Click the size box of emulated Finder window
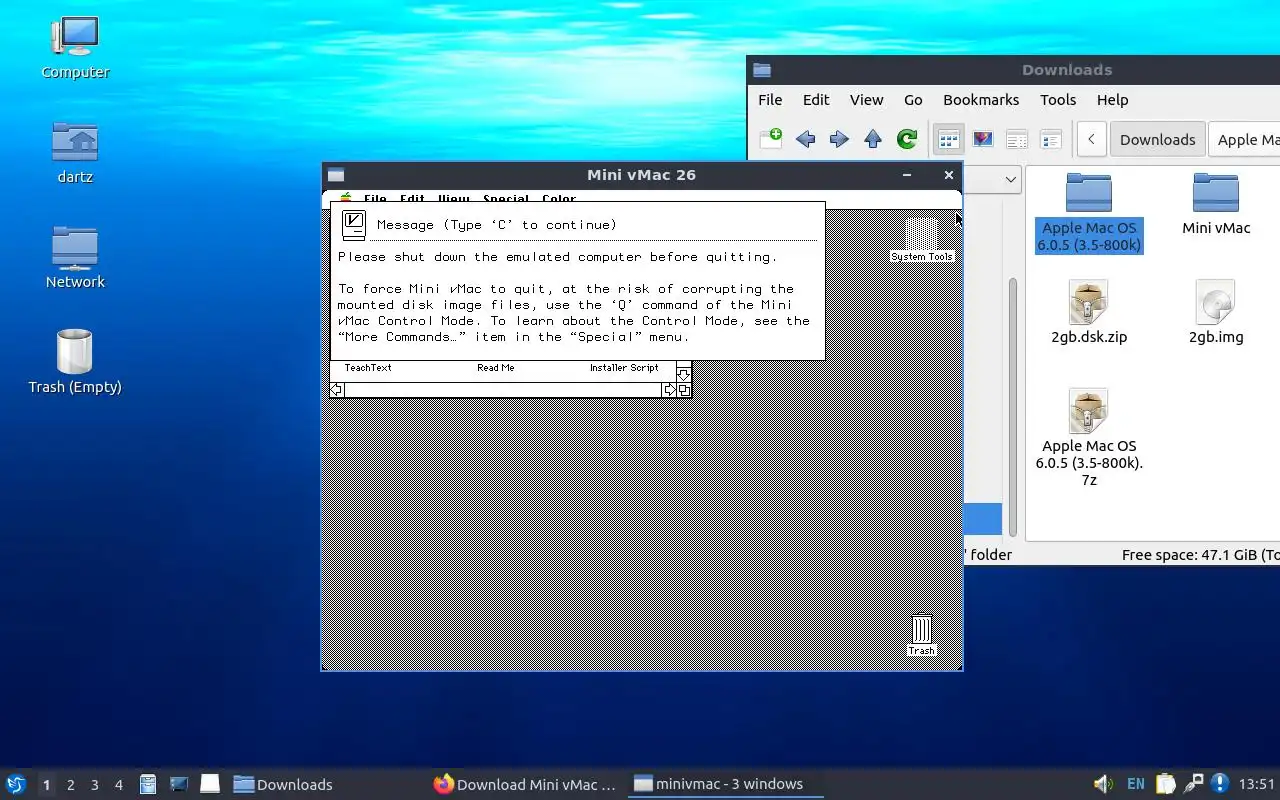 (x=684, y=390)
